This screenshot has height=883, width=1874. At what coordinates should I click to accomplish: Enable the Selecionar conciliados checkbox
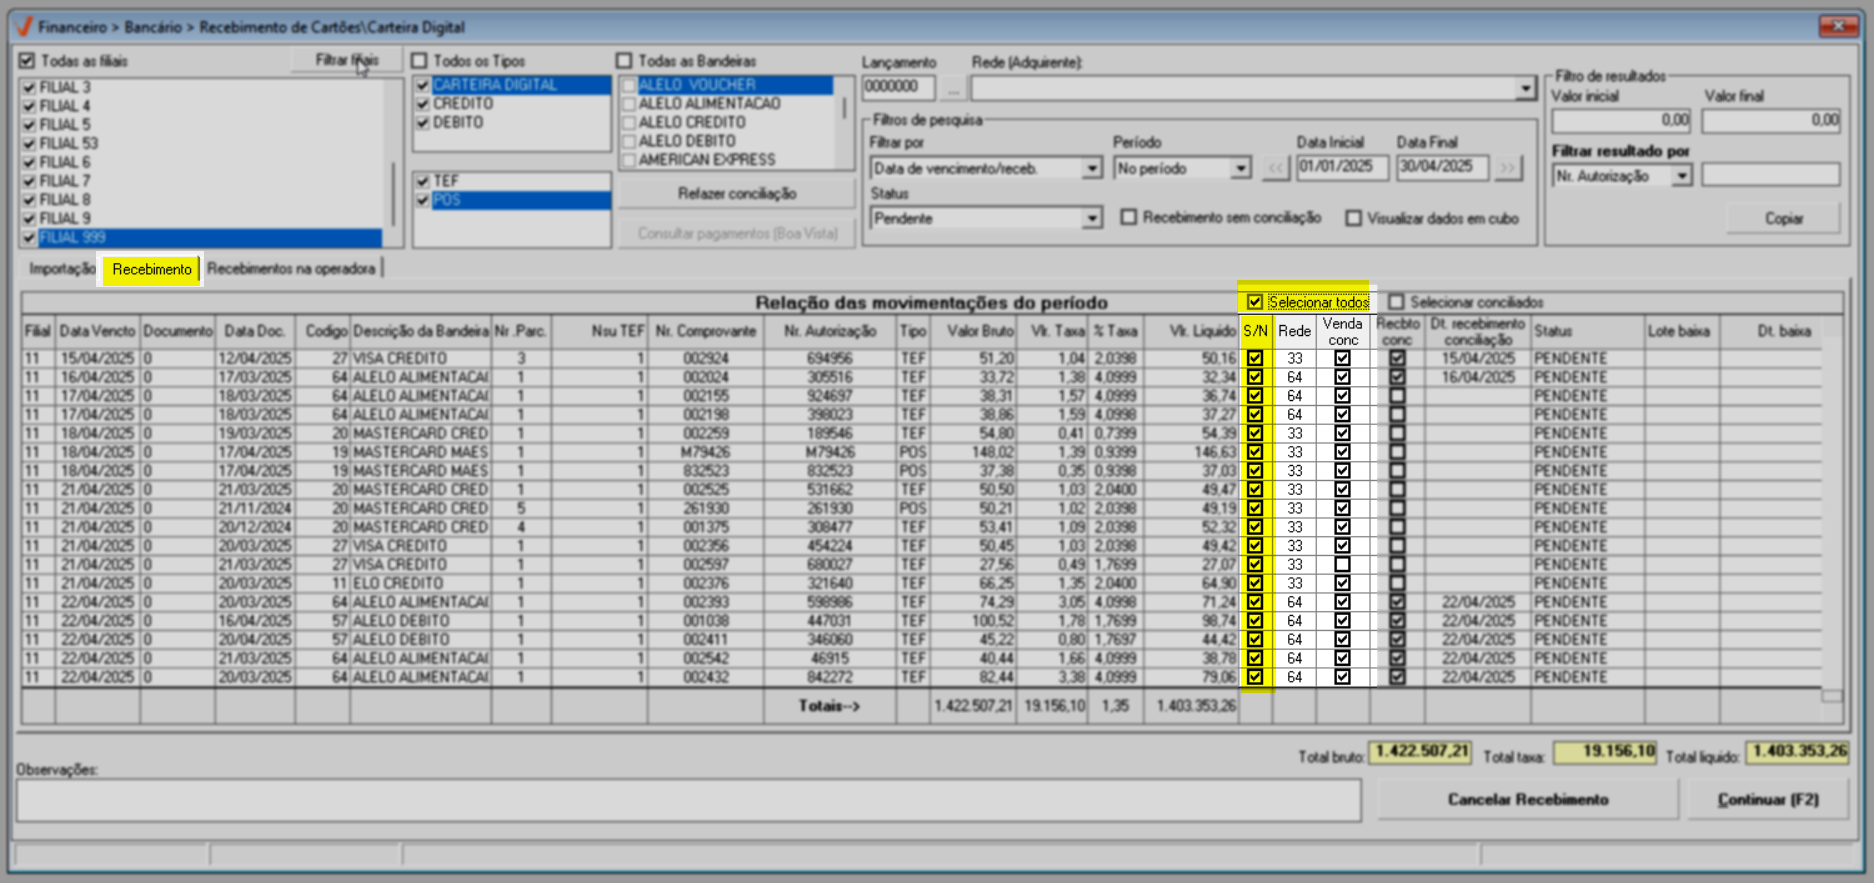[1396, 302]
